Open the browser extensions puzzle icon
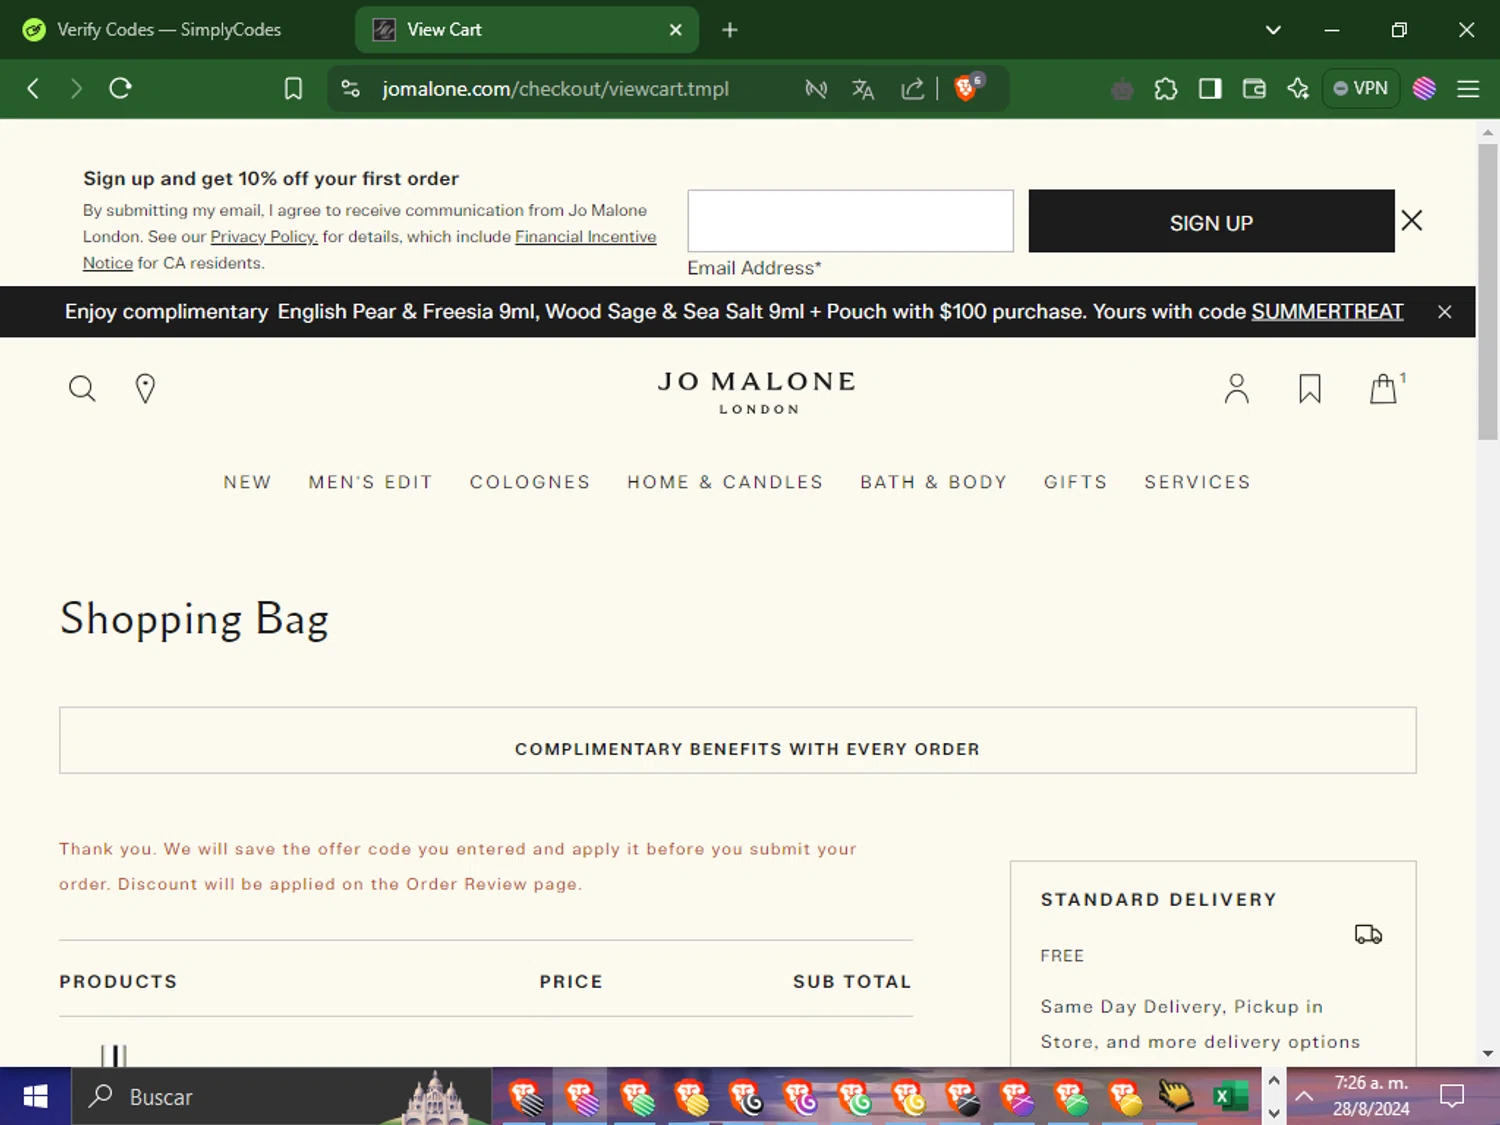Image resolution: width=1500 pixels, height=1125 pixels. (x=1166, y=89)
